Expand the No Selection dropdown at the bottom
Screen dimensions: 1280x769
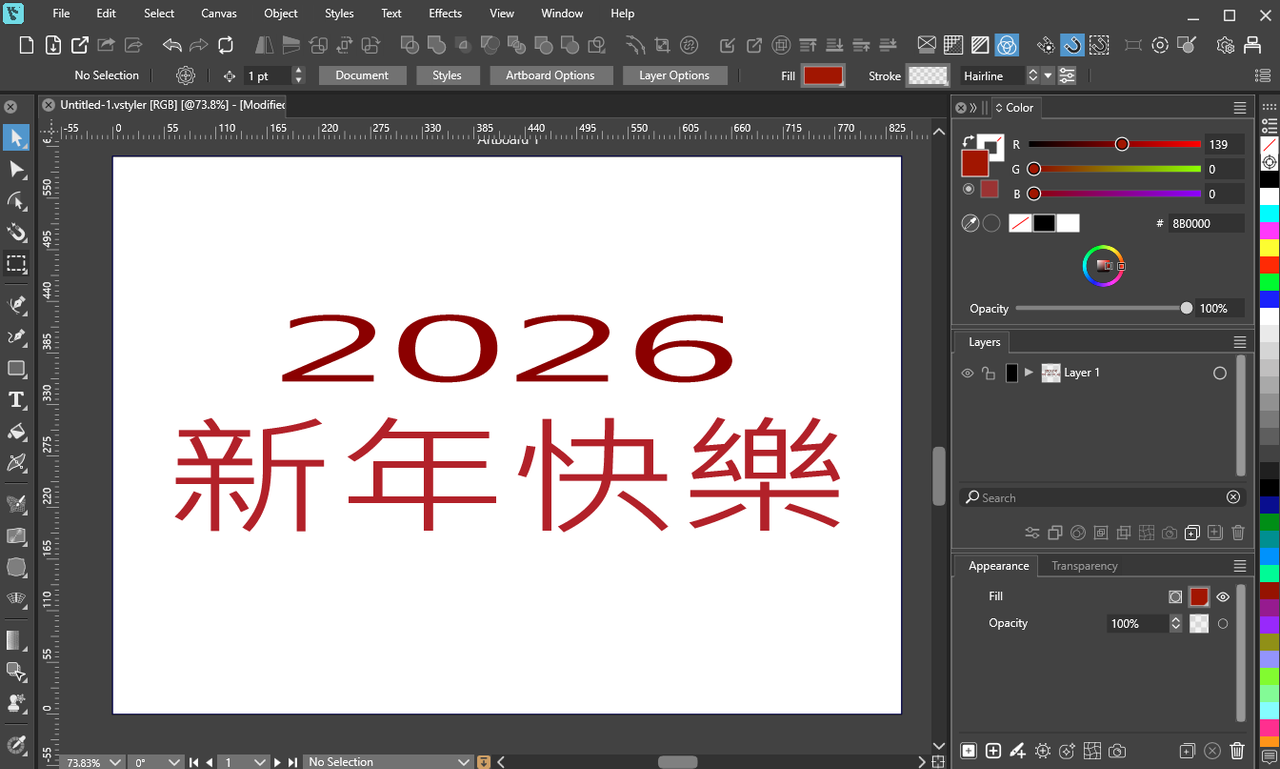pos(388,761)
